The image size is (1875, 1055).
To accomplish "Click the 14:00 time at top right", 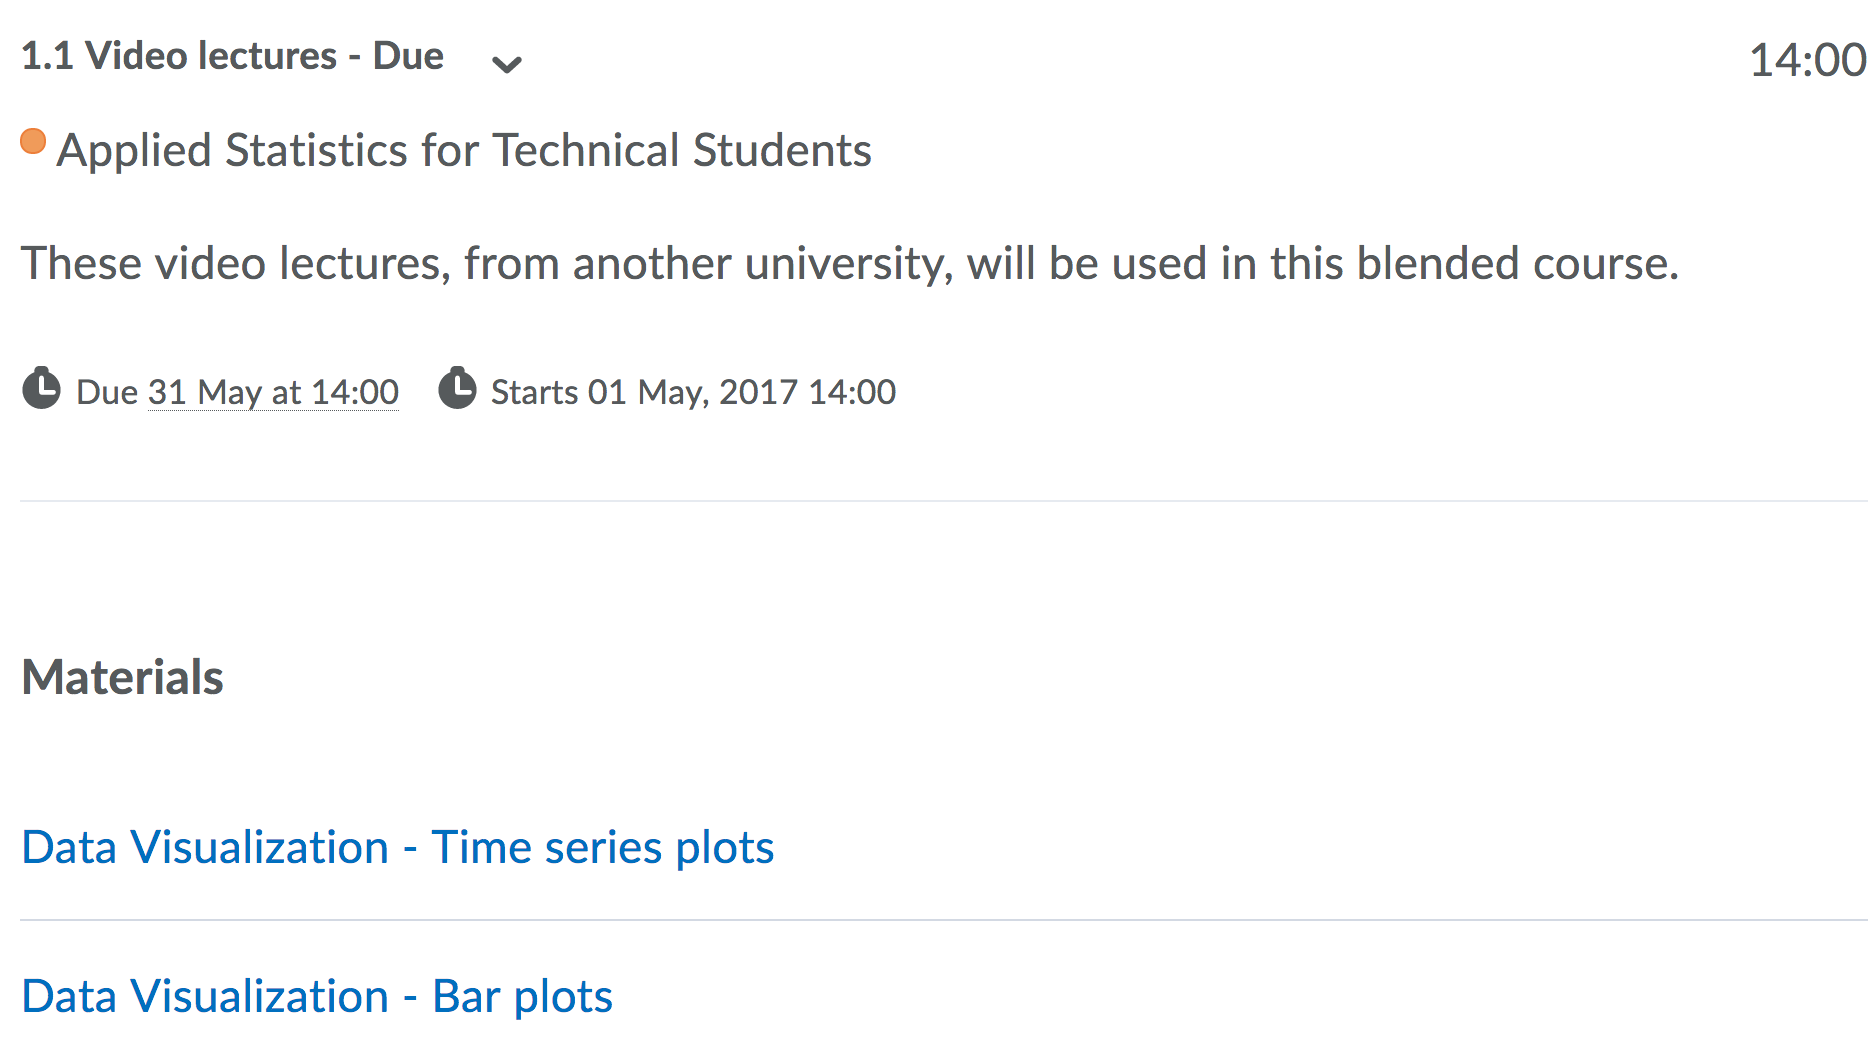I will pyautogui.click(x=1806, y=60).
